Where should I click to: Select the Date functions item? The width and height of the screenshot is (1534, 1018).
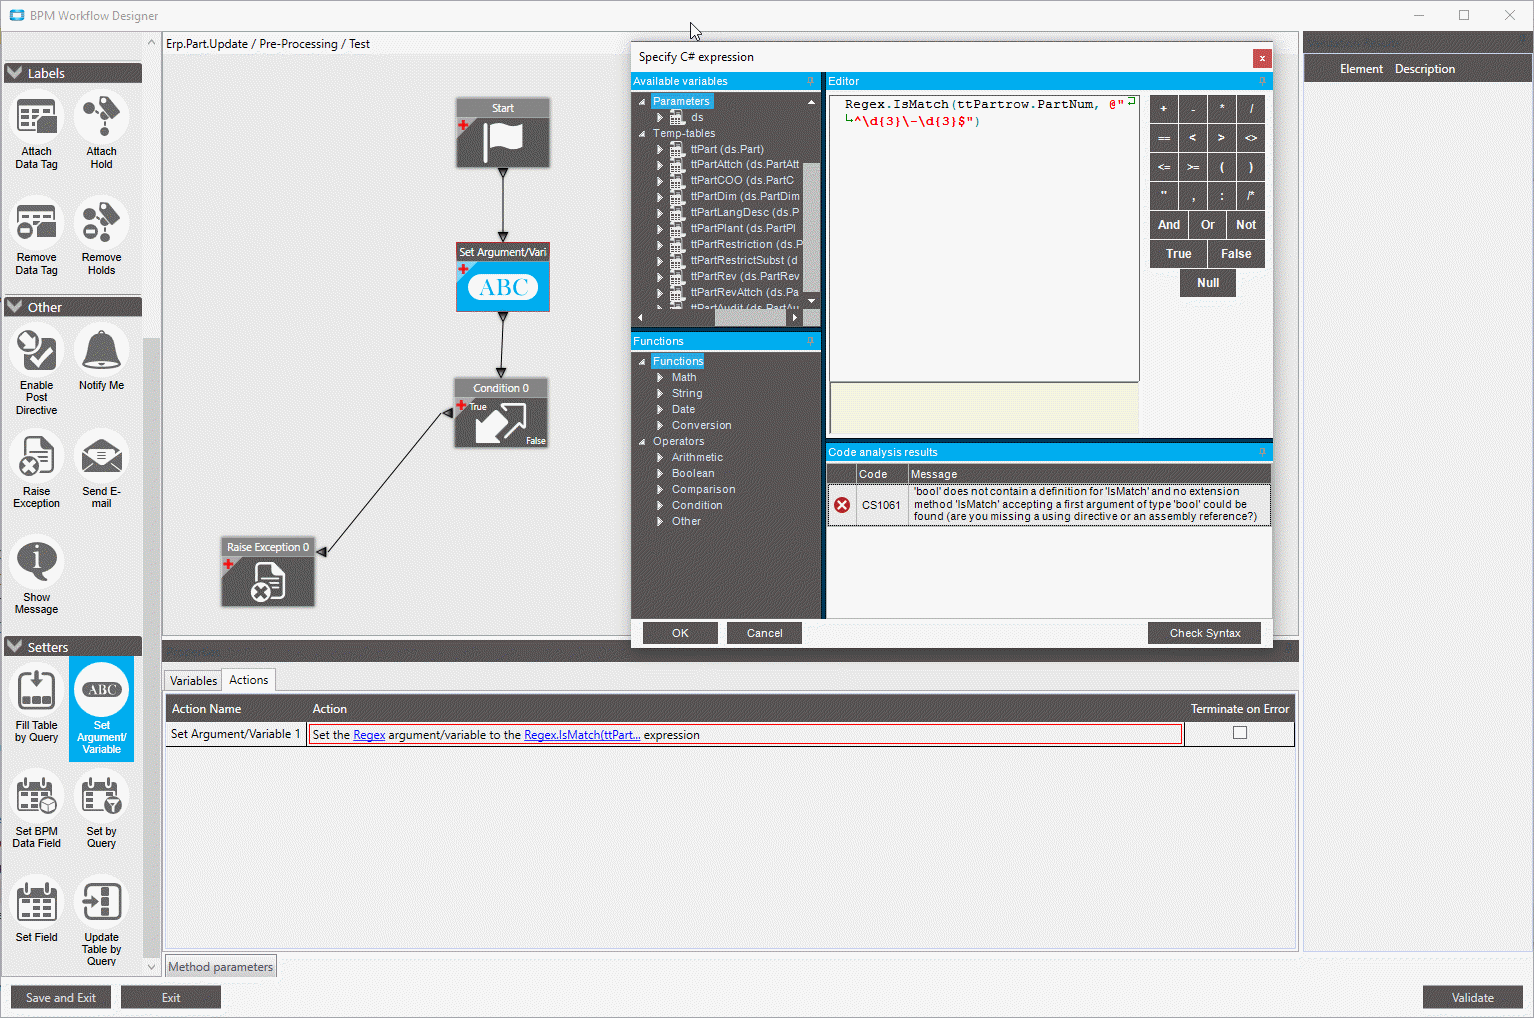tap(683, 409)
